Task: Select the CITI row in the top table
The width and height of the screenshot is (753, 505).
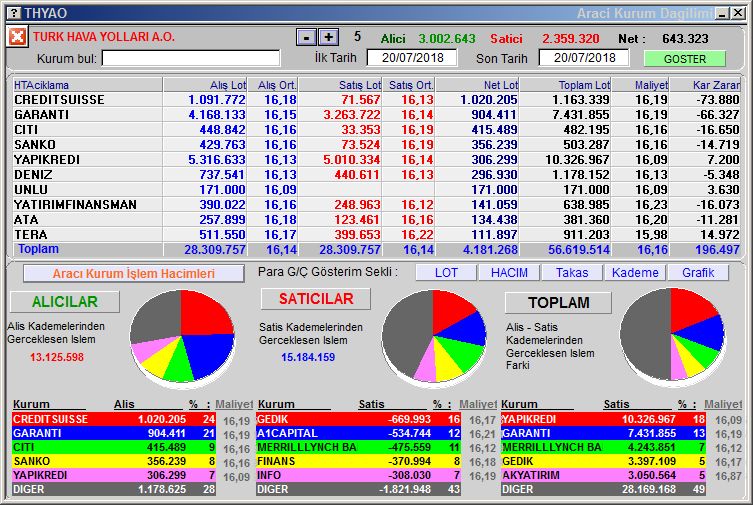Action: click(x=376, y=130)
